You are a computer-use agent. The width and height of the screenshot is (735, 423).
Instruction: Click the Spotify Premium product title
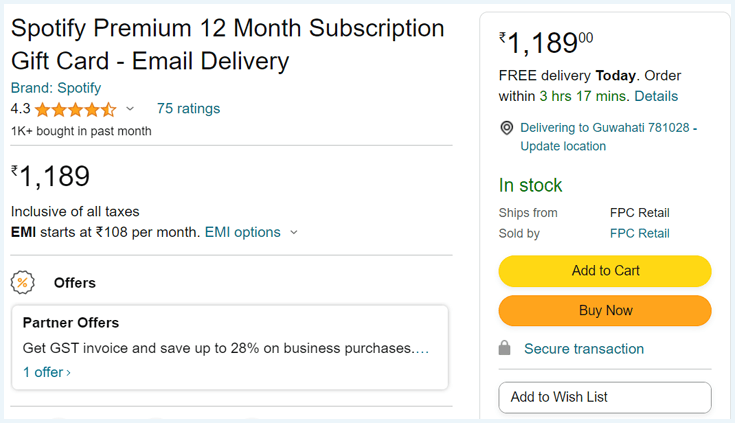pyautogui.click(x=227, y=45)
